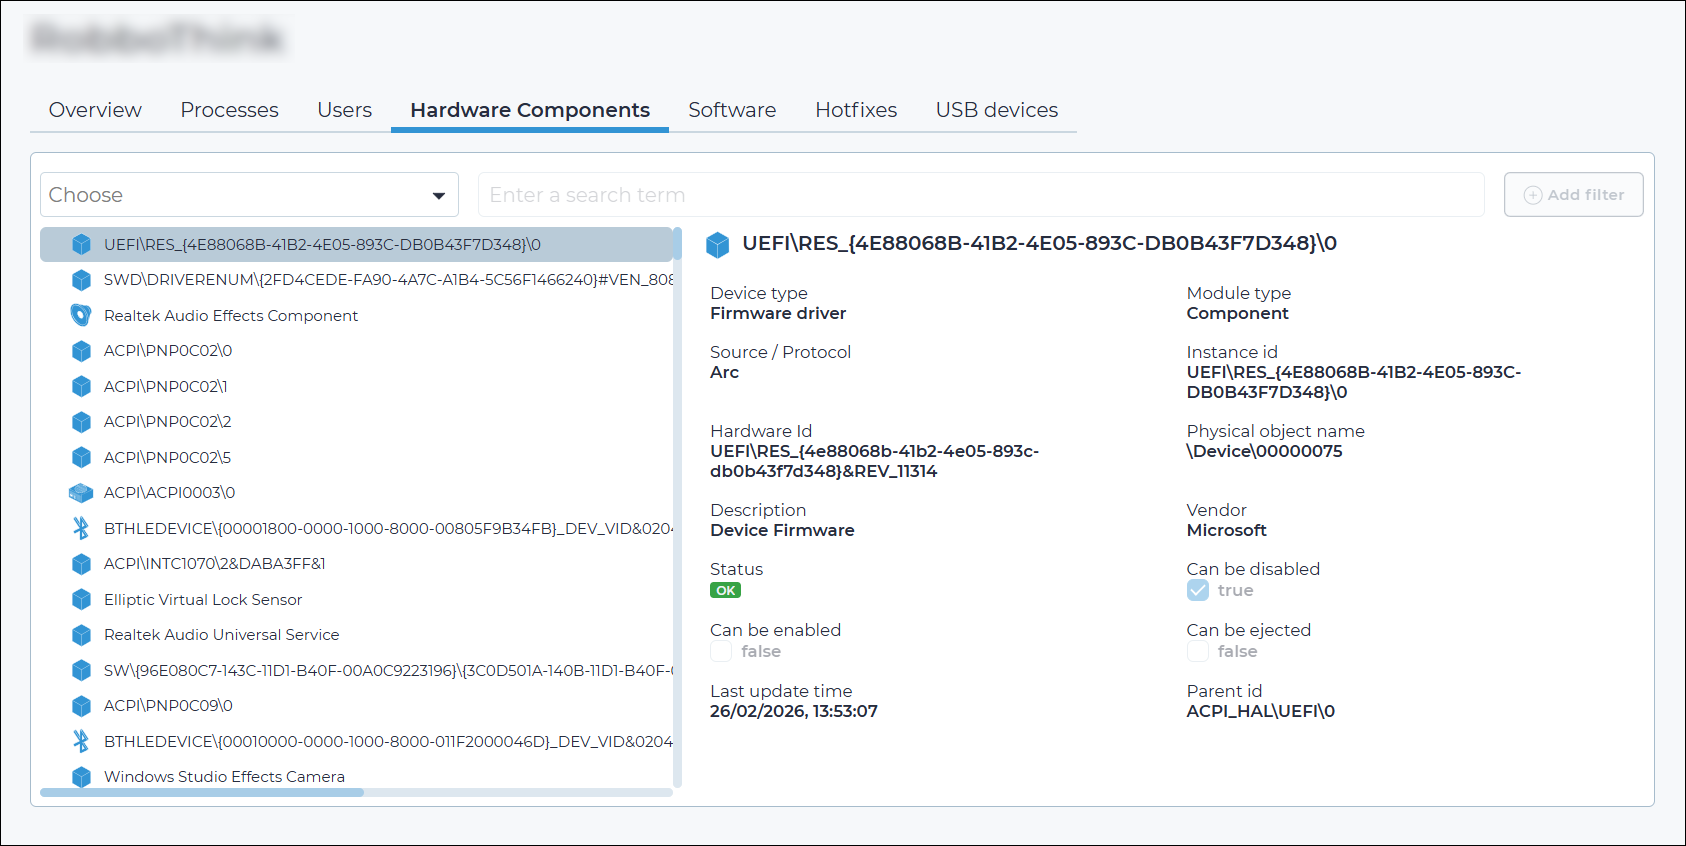The image size is (1686, 846).
Task: Click the Bluetooth icon for BTHLEDEVICE\{00010000 entry
Action: click(x=81, y=741)
